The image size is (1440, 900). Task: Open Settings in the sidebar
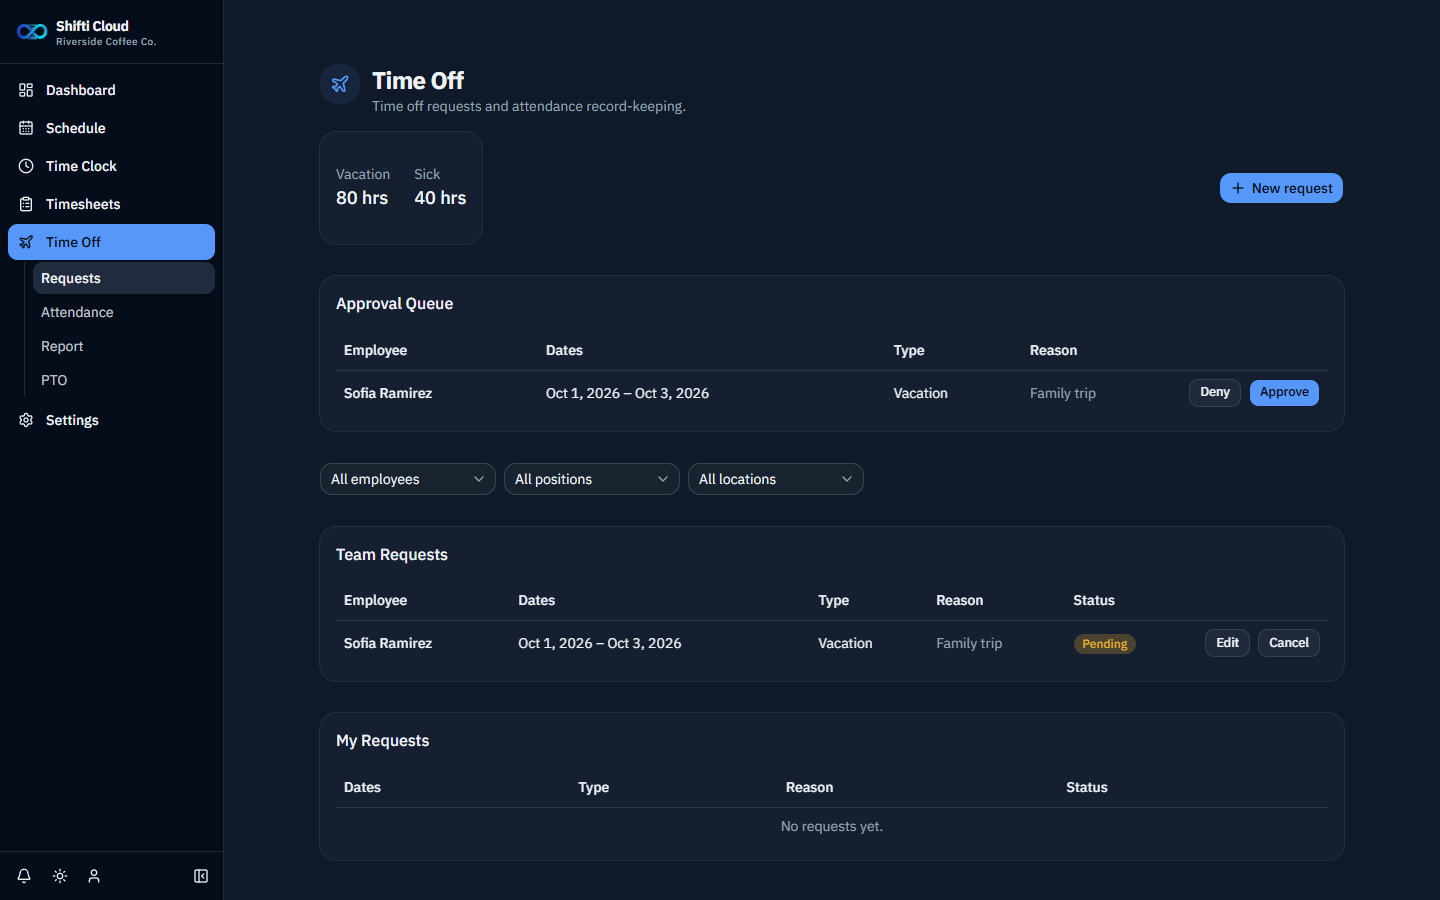[111, 420]
